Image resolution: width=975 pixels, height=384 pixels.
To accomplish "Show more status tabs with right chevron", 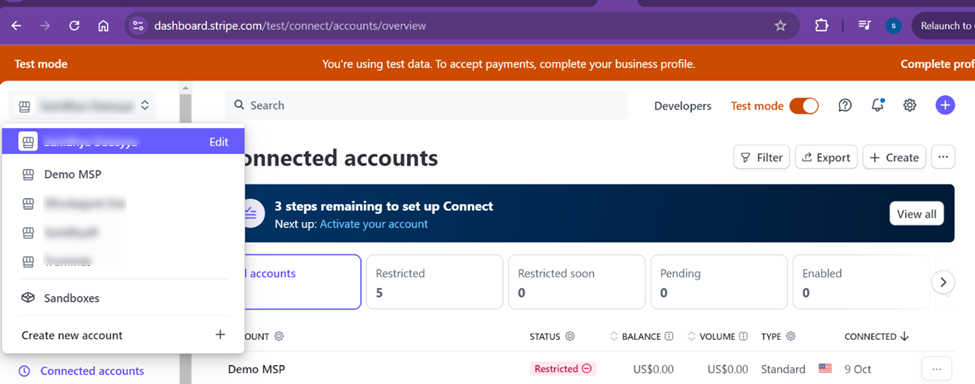I will 943,282.
